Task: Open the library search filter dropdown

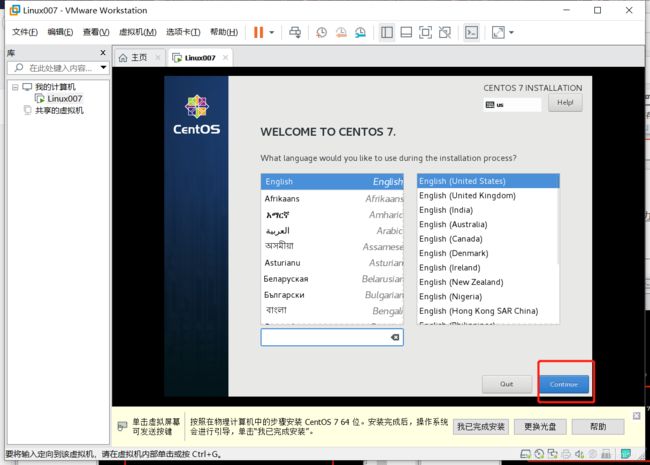Action: coord(103,68)
